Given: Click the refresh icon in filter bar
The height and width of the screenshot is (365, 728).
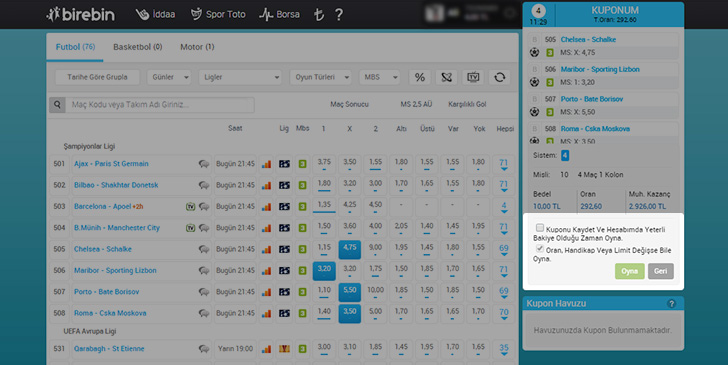Looking at the screenshot, I should (500, 77).
